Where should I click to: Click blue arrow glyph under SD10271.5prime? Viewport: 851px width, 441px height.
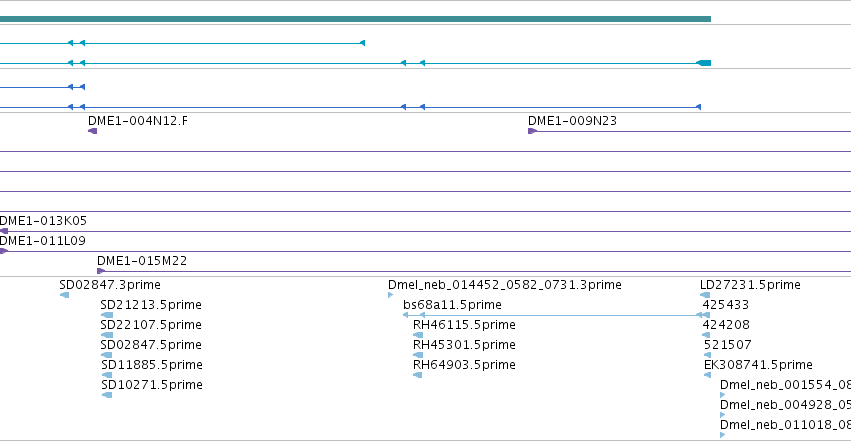click(107, 395)
